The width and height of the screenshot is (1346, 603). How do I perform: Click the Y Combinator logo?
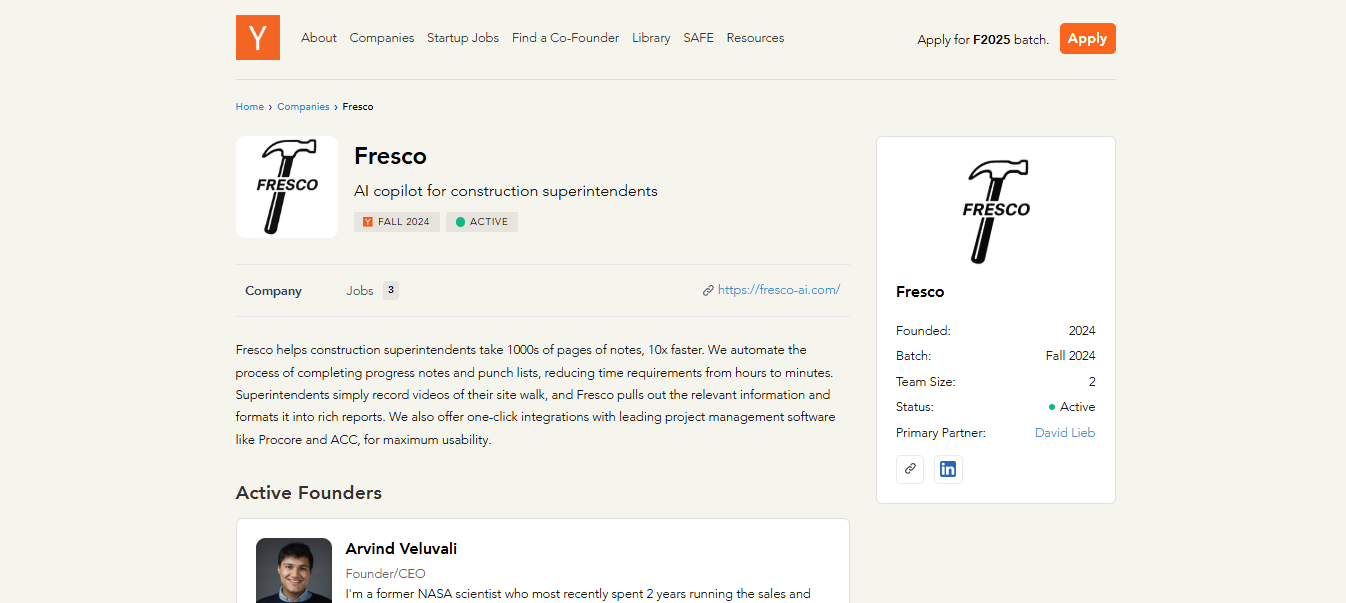click(x=258, y=38)
